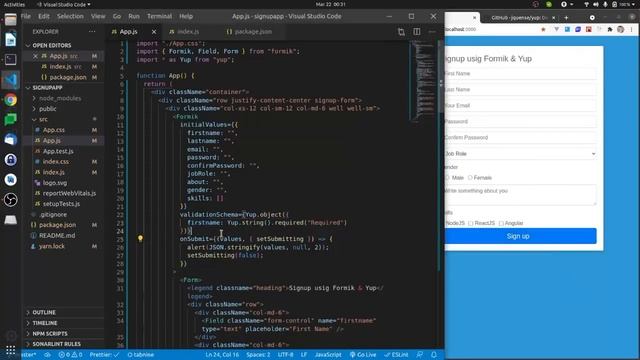Image resolution: width=640 pixels, height=360 pixels.
Task: Open changes compare icon in the editor toolbar
Action: click(x=401, y=31)
